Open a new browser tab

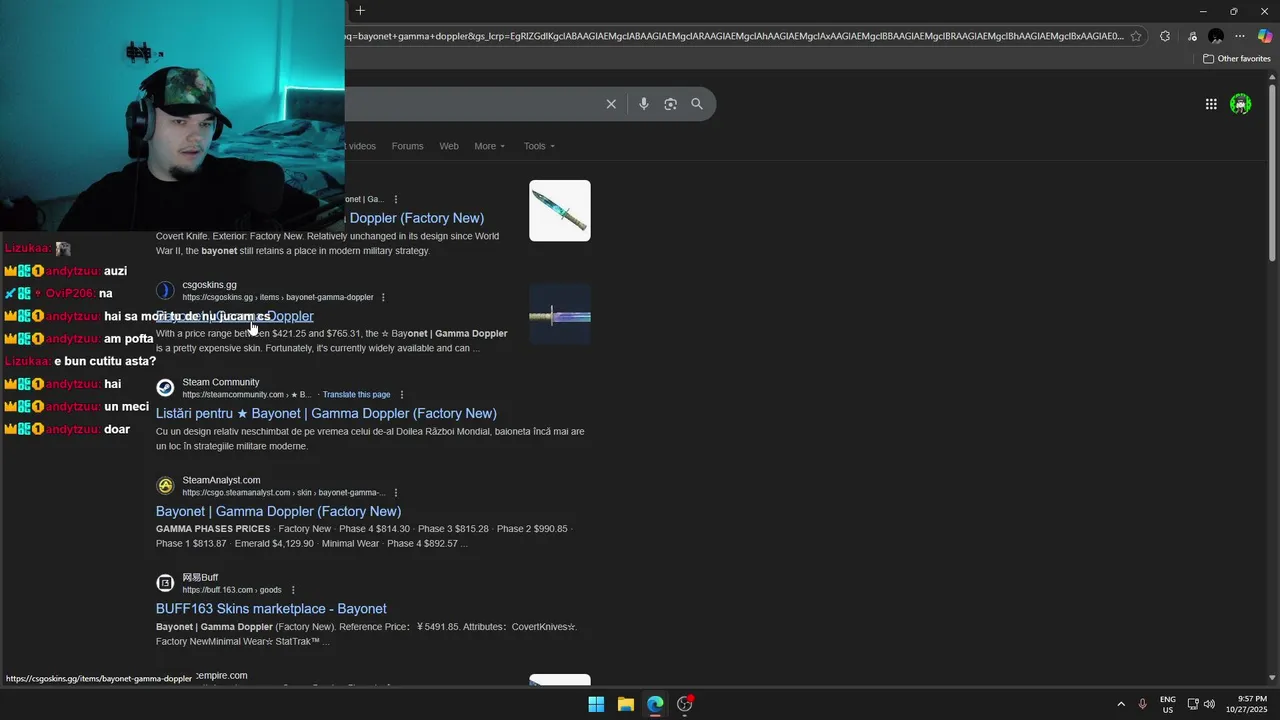pyautogui.click(x=360, y=11)
